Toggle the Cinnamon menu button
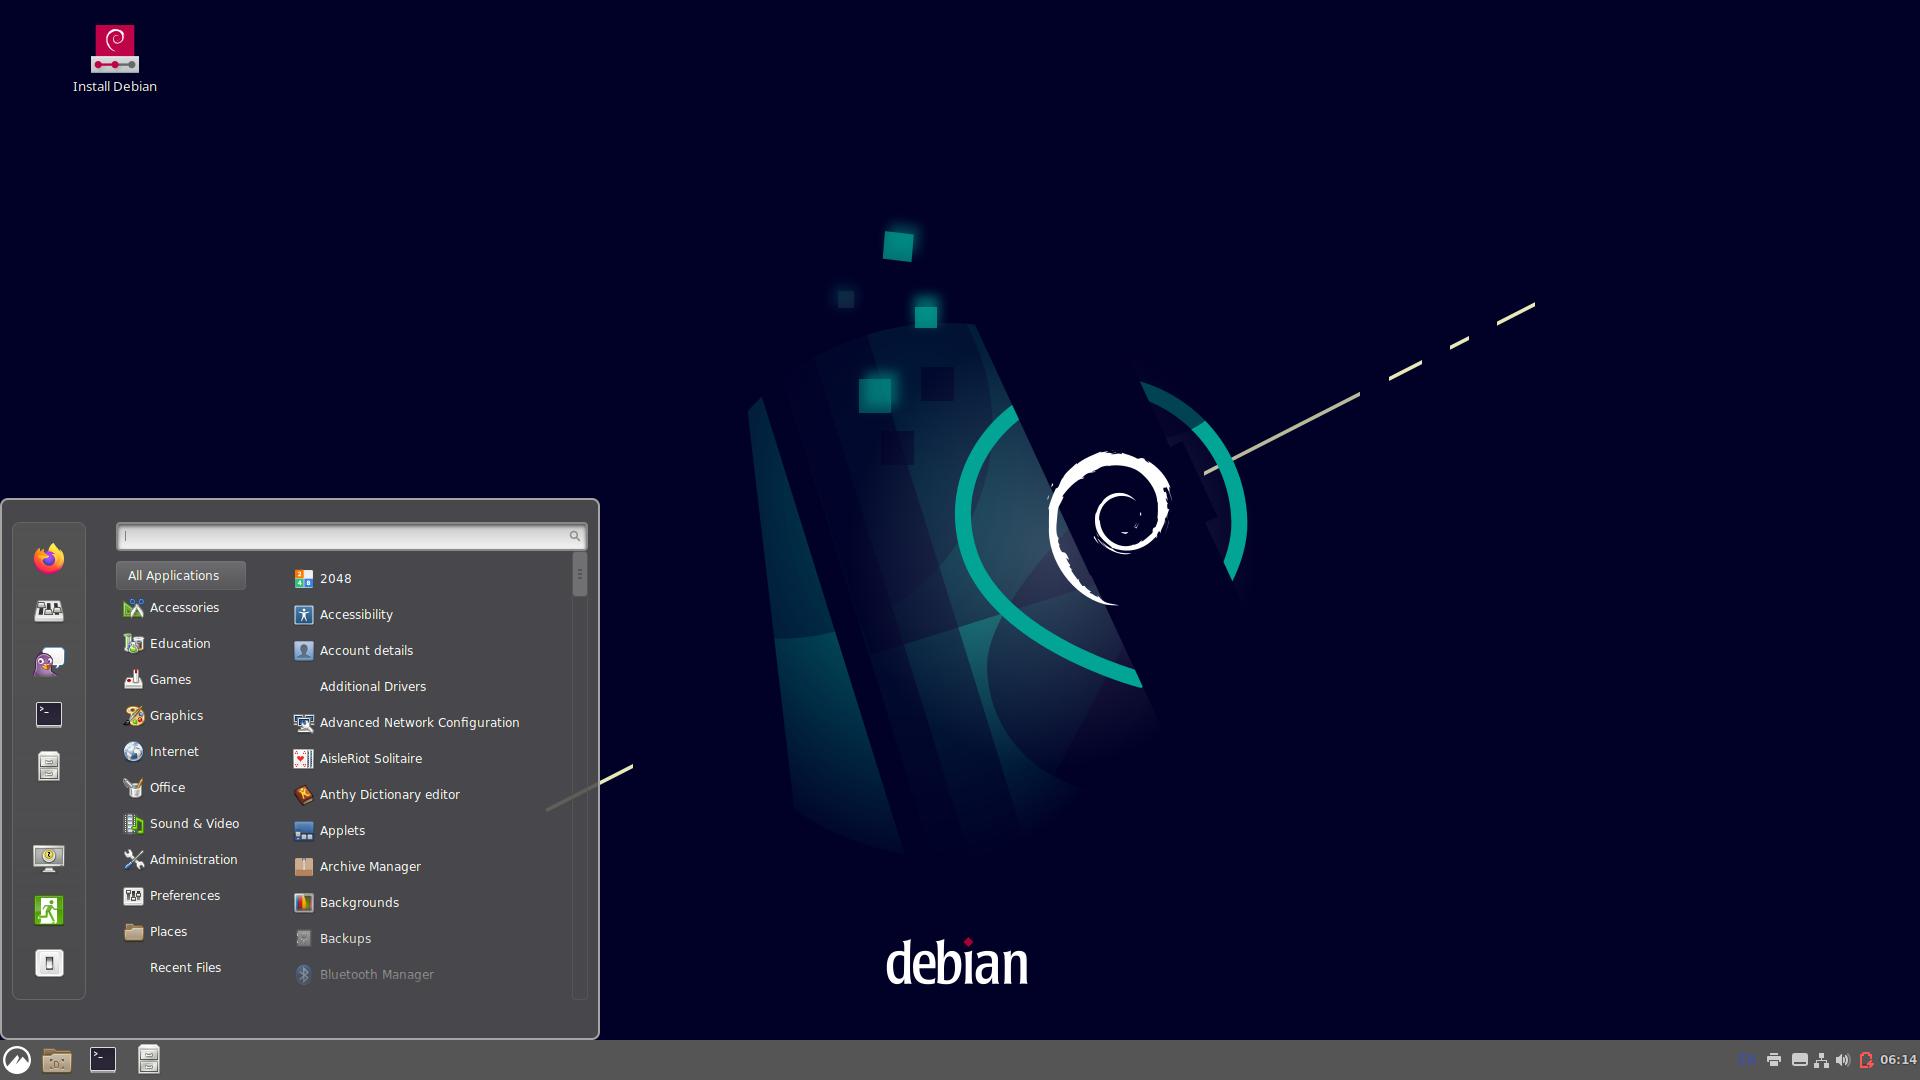Viewport: 1920px width, 1080px height. pyautogui.click(x=17, y=1060)
